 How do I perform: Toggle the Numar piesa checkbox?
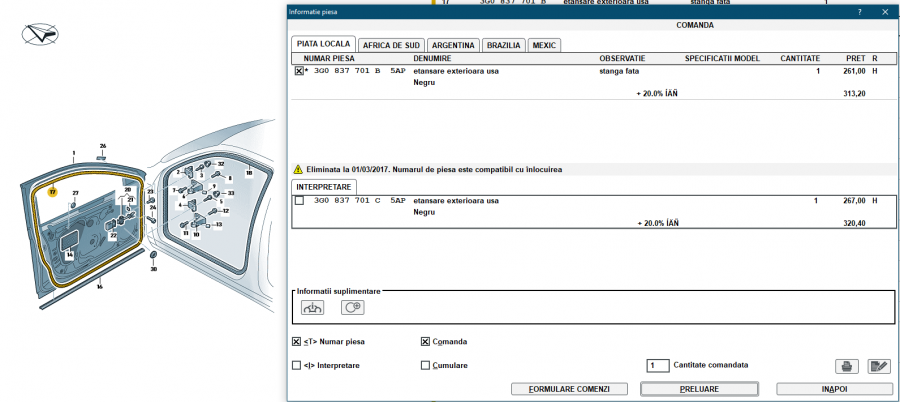click(296, 341)
